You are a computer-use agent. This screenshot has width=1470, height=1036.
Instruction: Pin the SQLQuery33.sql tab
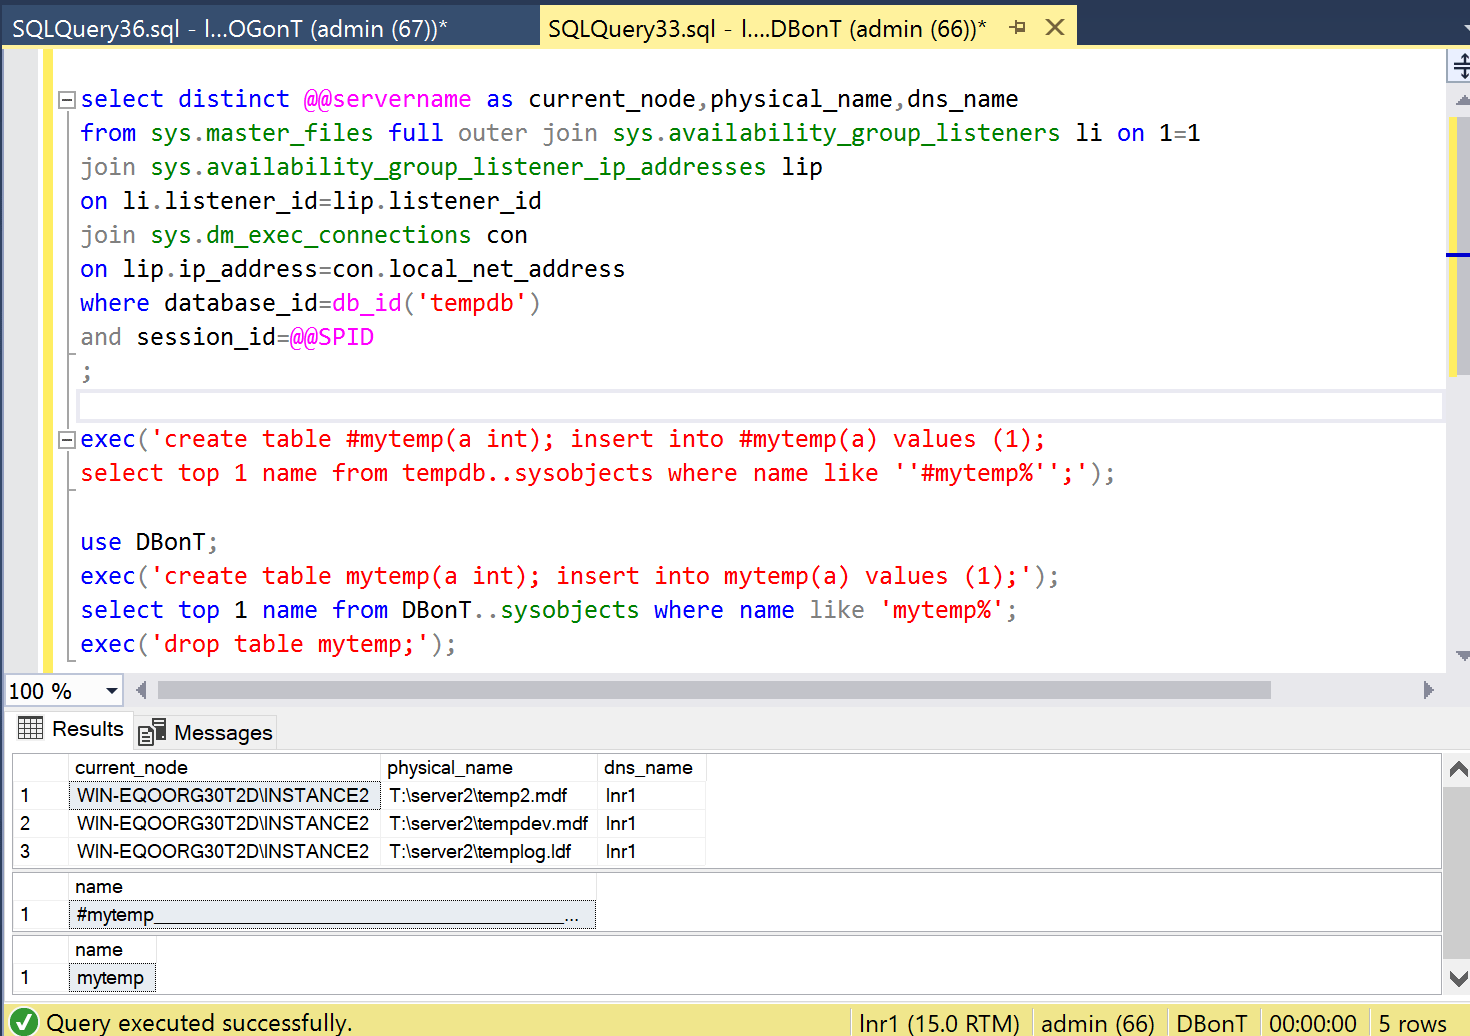coord(1018,28)
